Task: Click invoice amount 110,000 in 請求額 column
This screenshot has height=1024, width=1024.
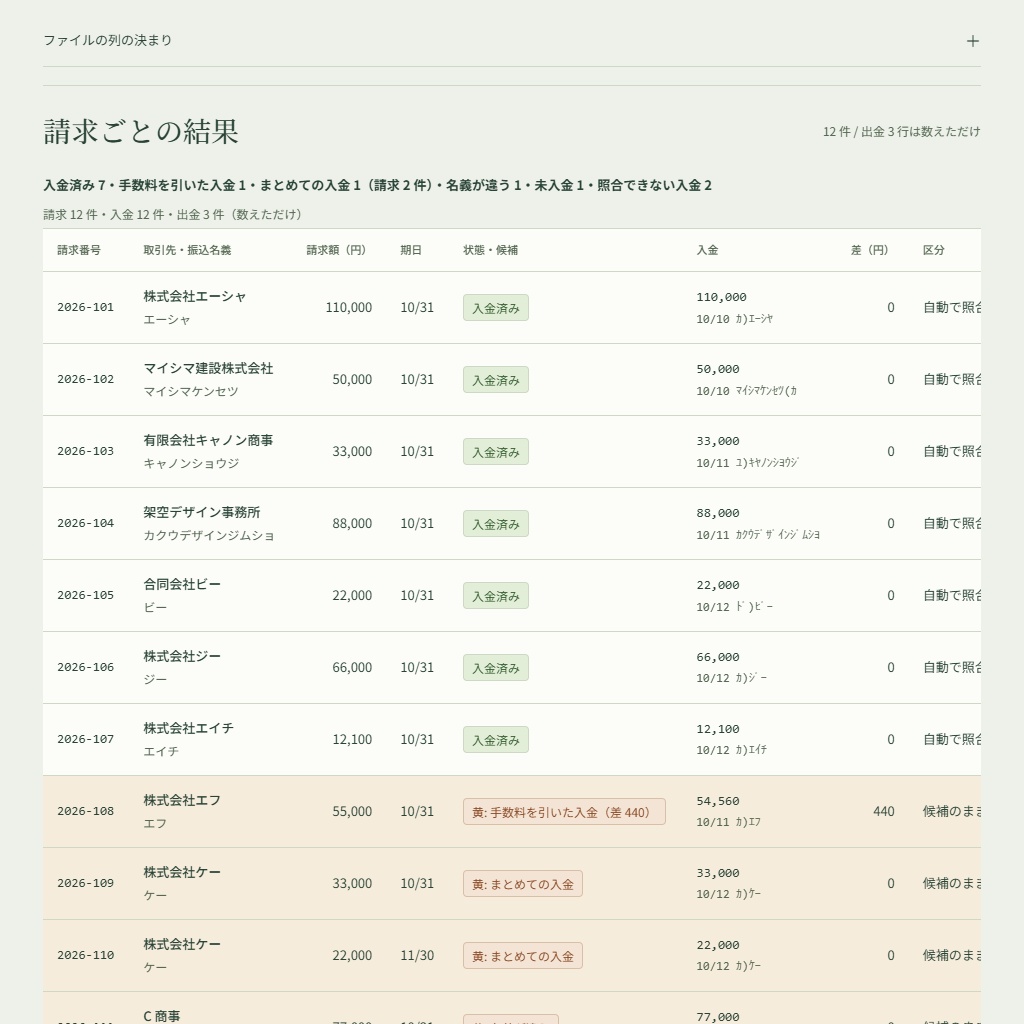Action: point(349,308)
